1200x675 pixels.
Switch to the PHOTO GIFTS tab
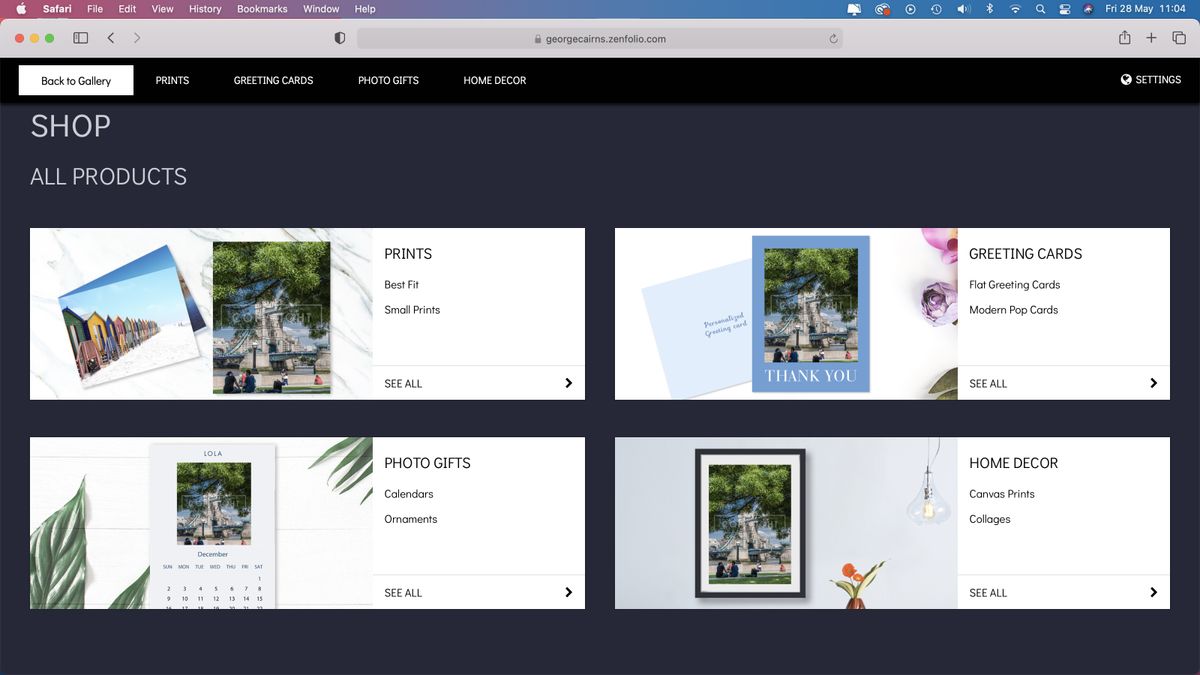pos(388,80)
